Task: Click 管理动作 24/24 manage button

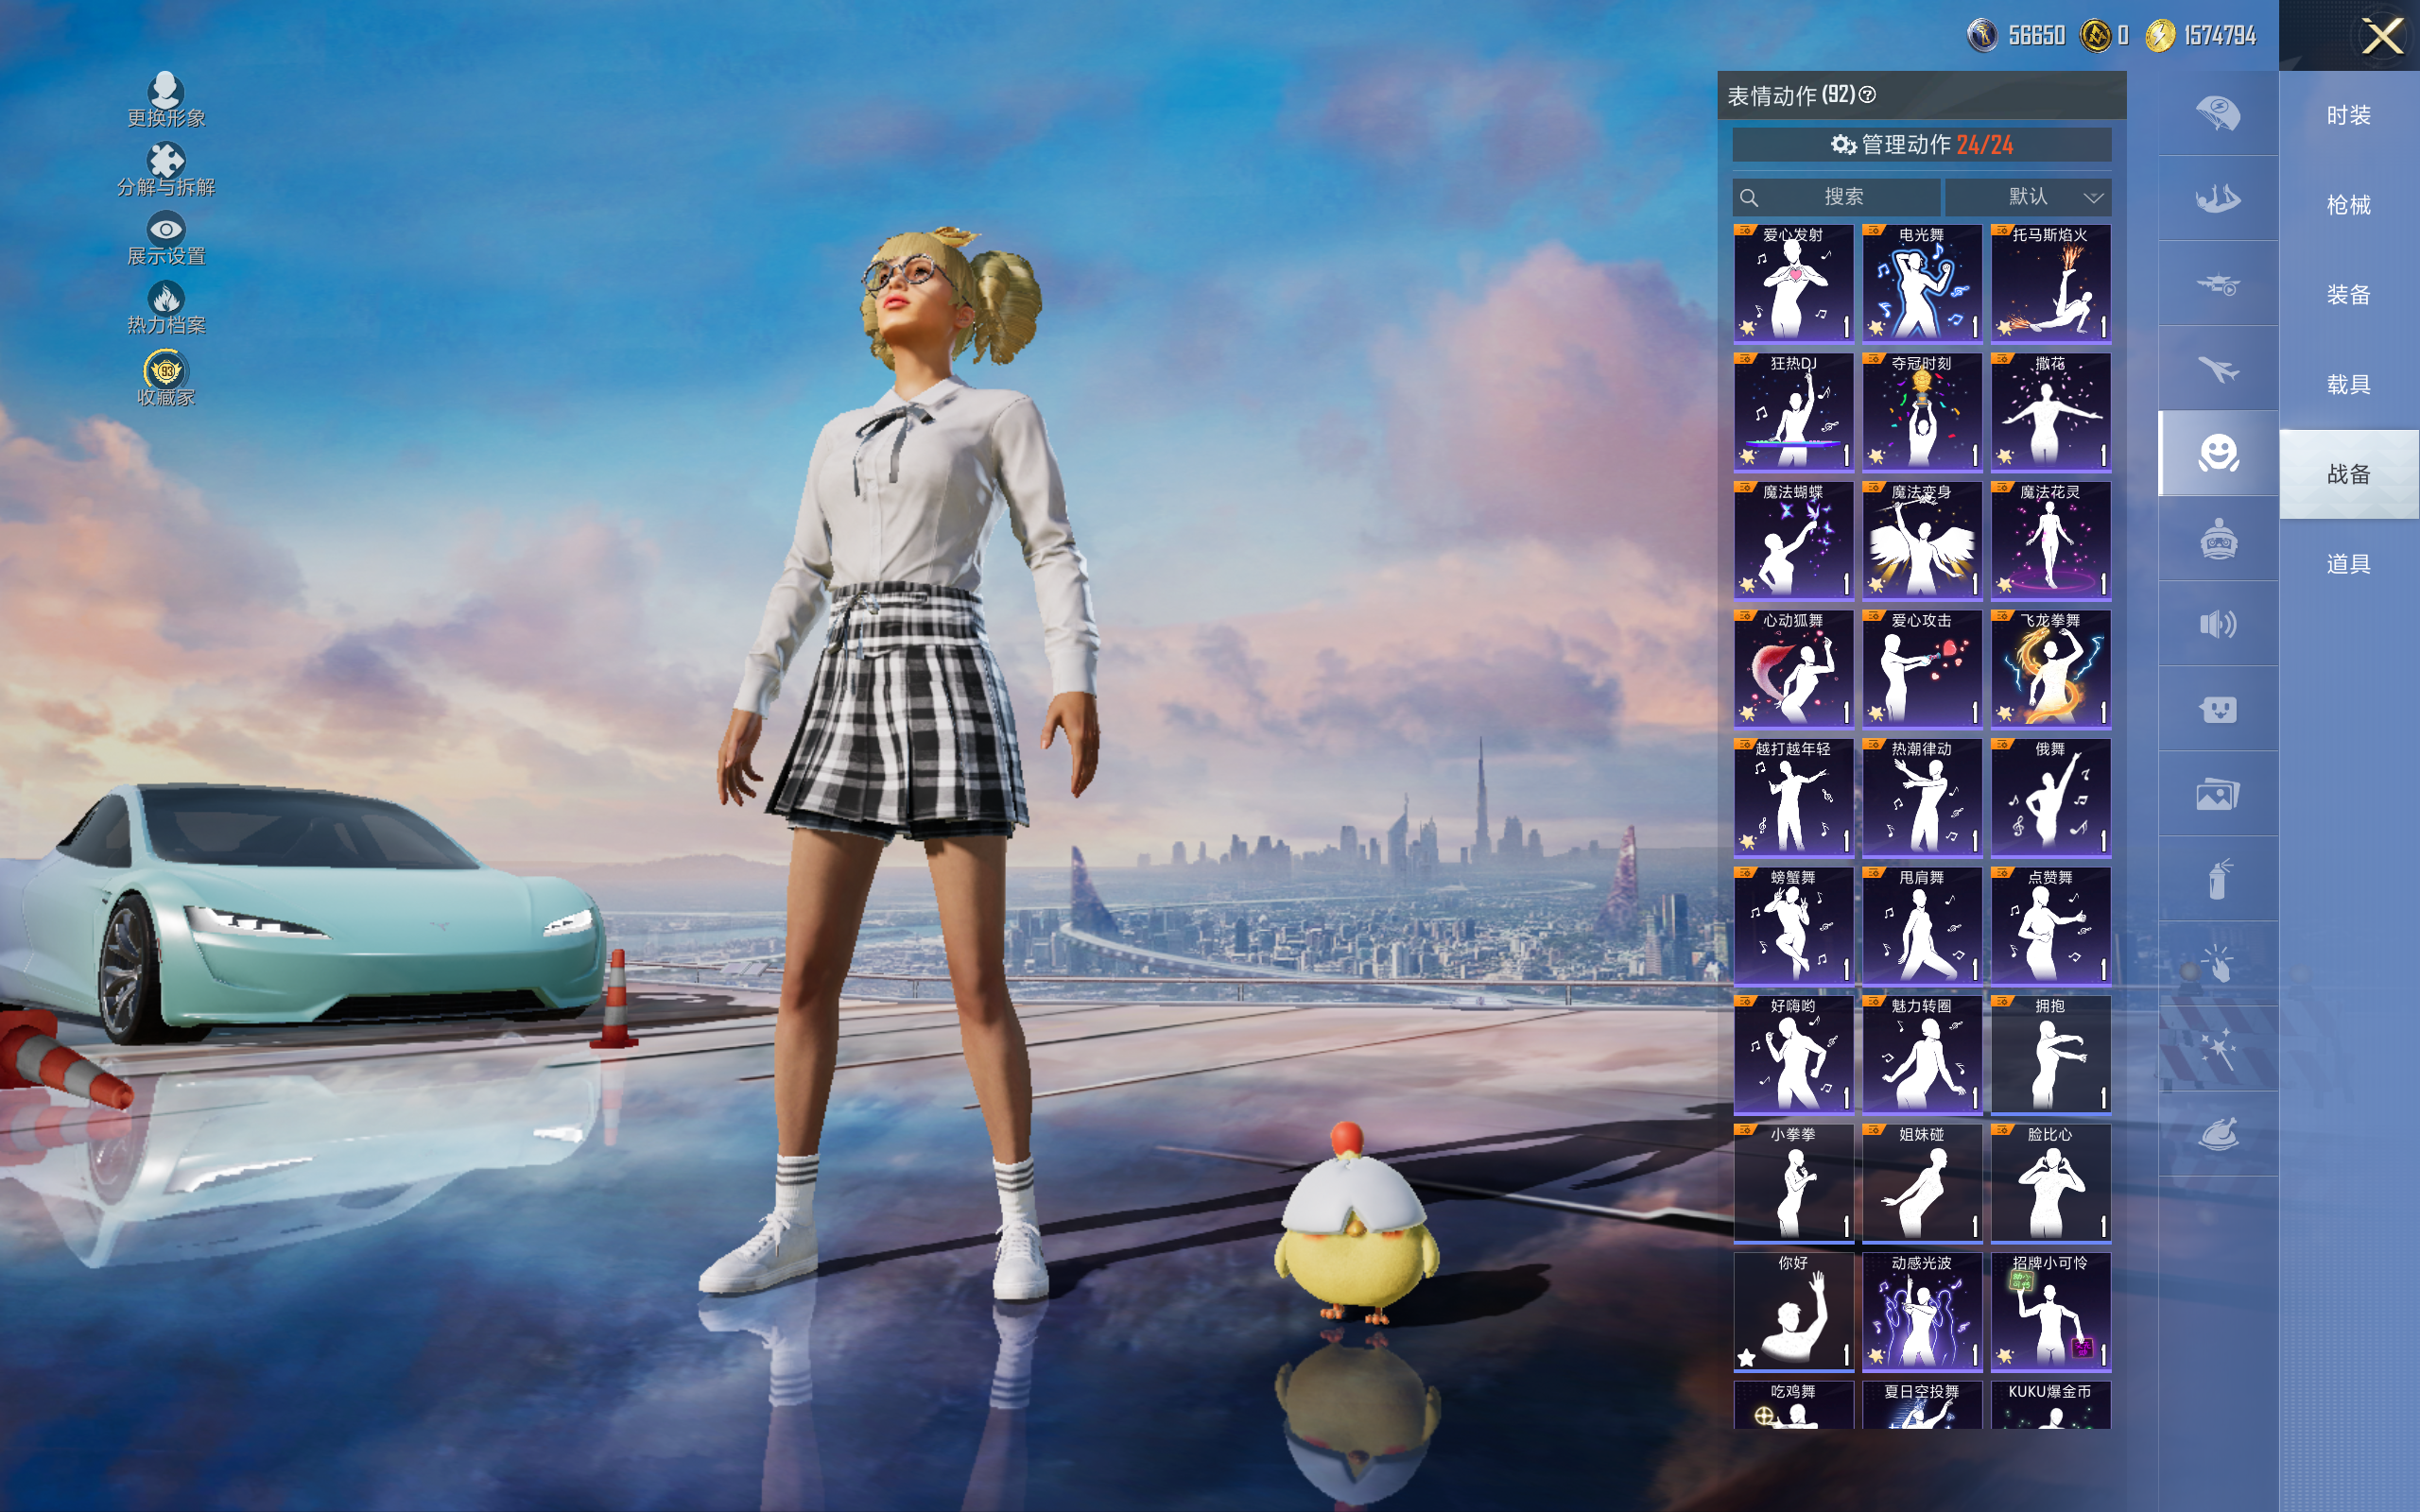Action: tap(1921, 145)
